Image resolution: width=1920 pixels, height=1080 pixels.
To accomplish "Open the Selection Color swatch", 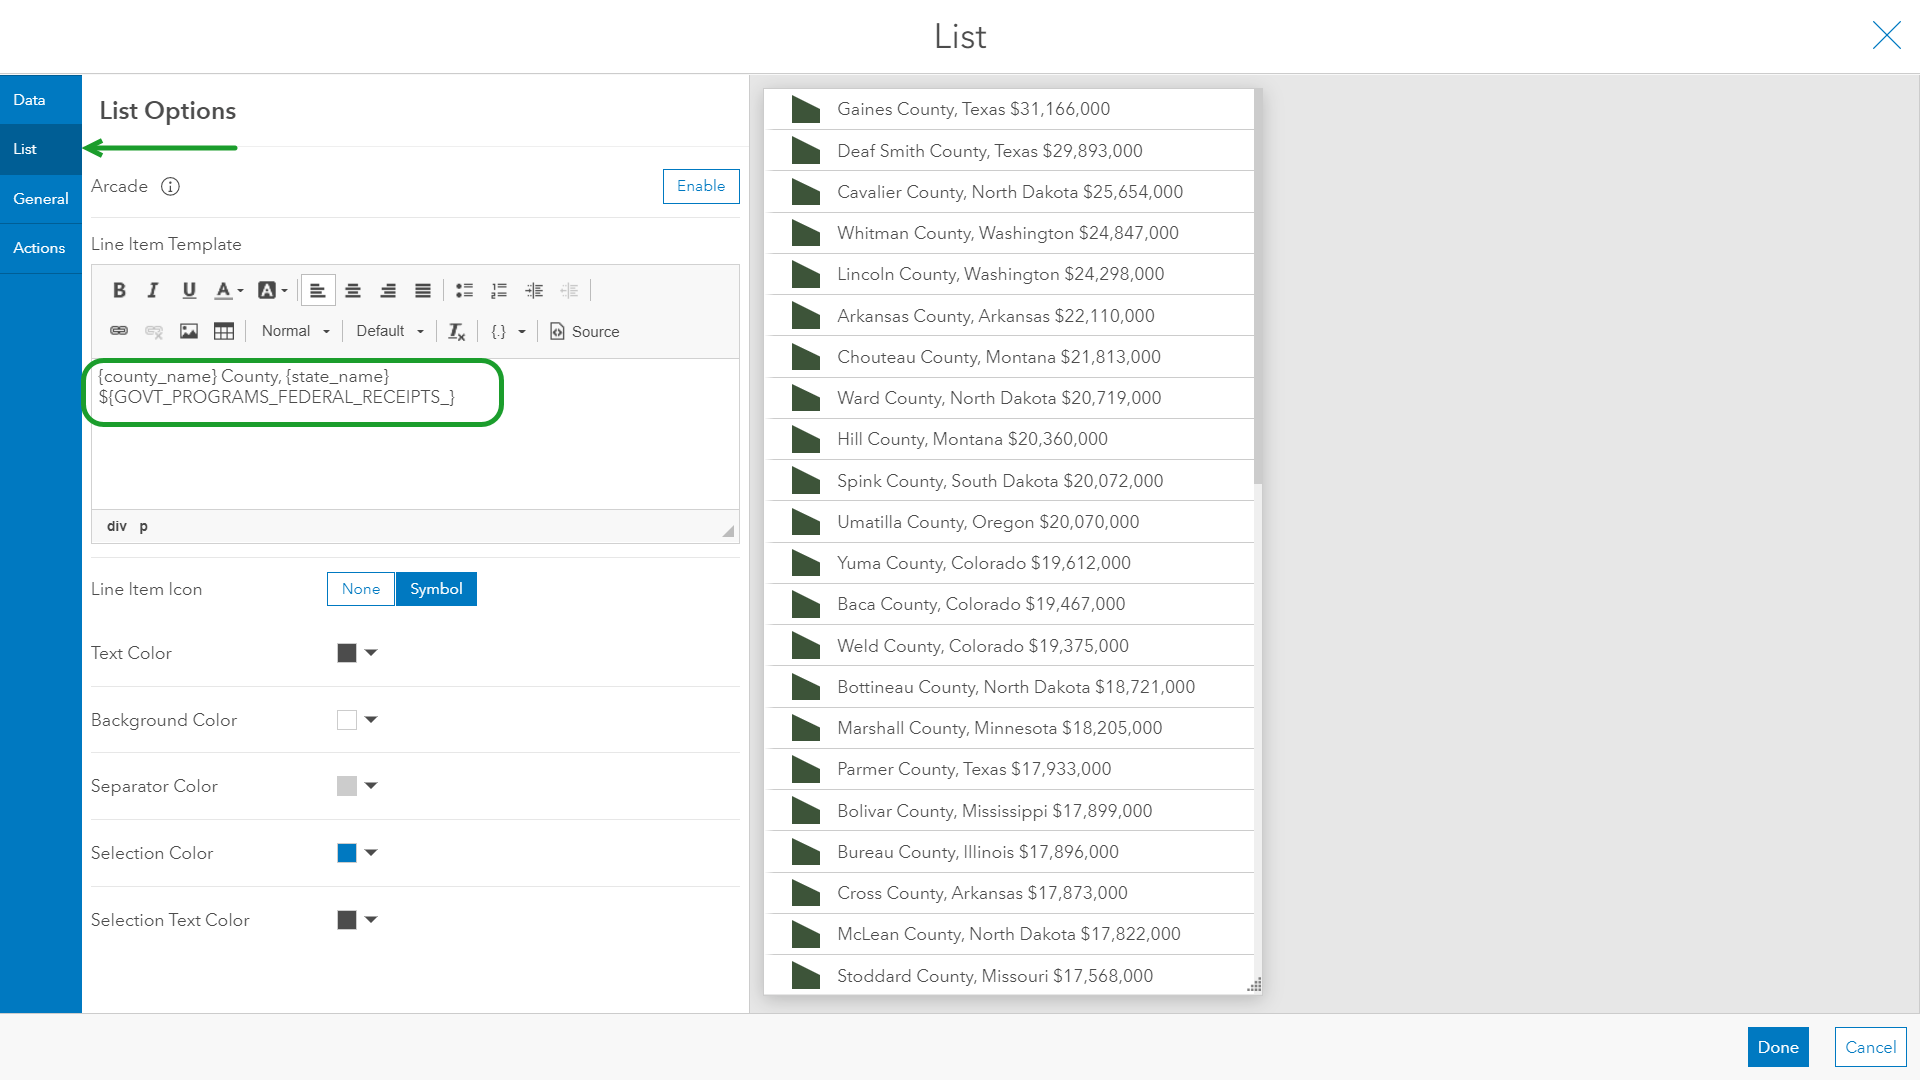I will point(357,853).
